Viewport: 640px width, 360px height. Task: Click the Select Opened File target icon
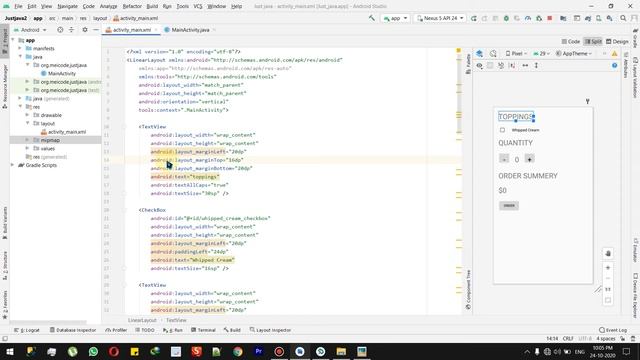(60, 30)
